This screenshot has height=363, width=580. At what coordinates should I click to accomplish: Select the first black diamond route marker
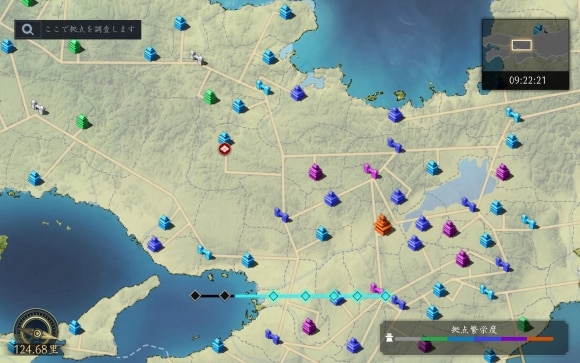point(195,296)
